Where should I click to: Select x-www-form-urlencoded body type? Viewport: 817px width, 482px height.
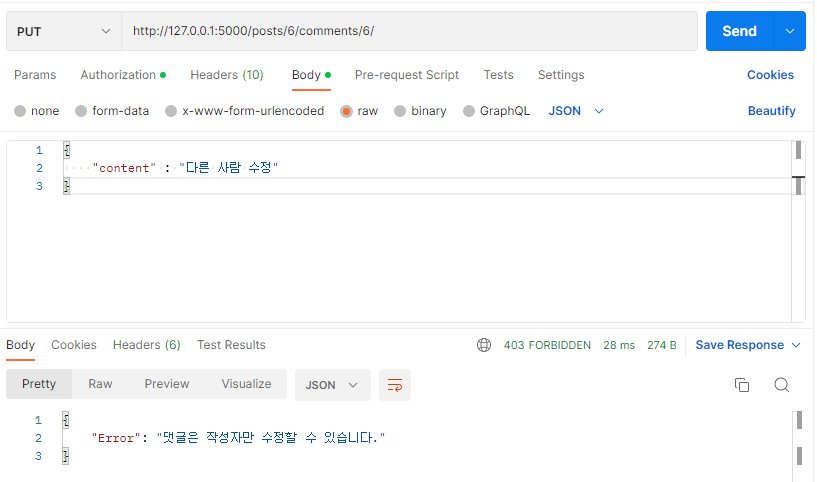pos(244,111)
